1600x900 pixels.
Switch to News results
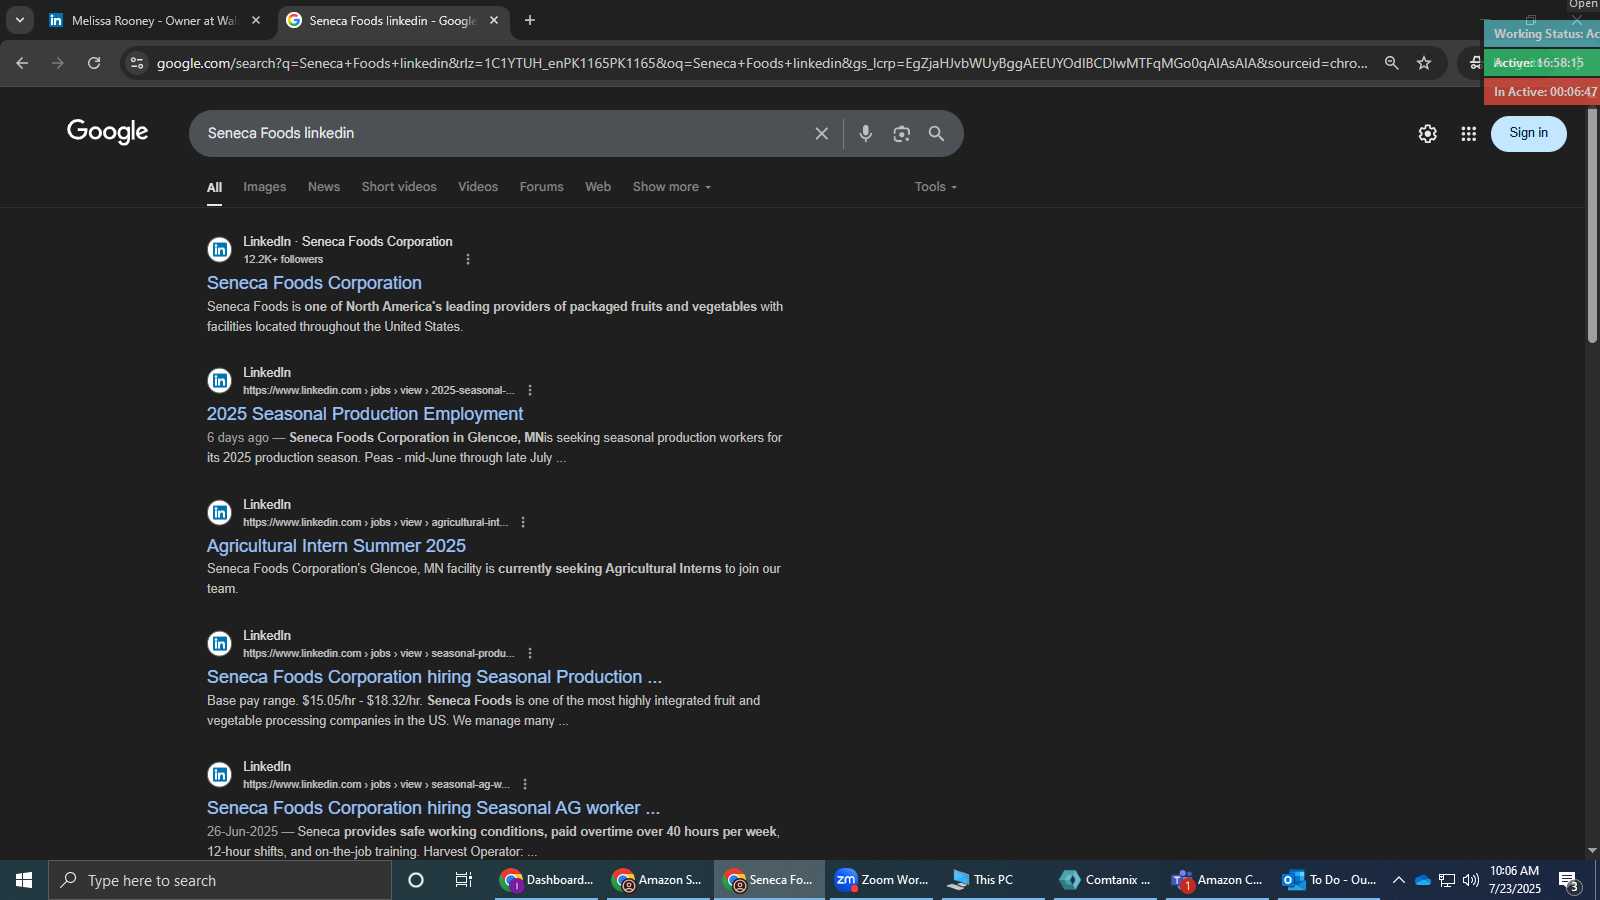324,187
